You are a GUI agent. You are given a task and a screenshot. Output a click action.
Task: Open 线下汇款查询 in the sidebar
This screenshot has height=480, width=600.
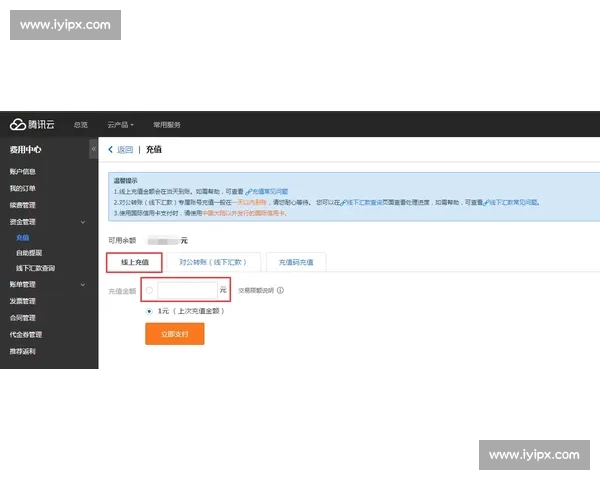click(x=36, y=268)
